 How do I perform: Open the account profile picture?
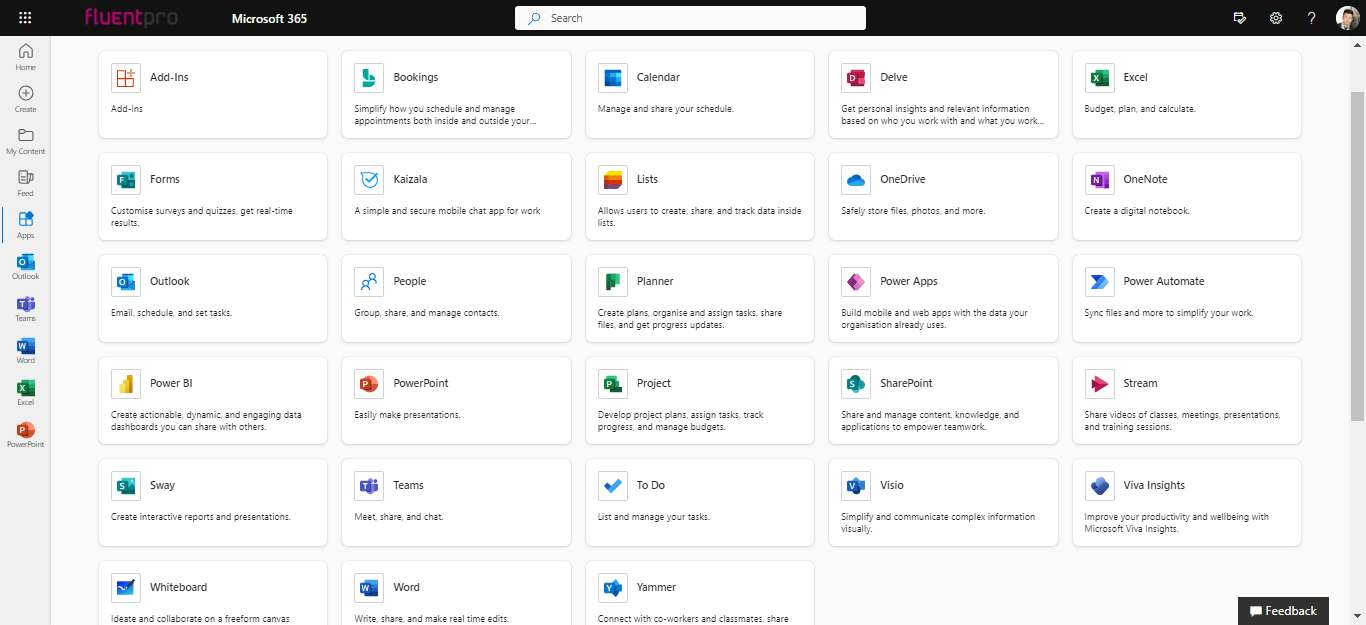coord(1347,18)
